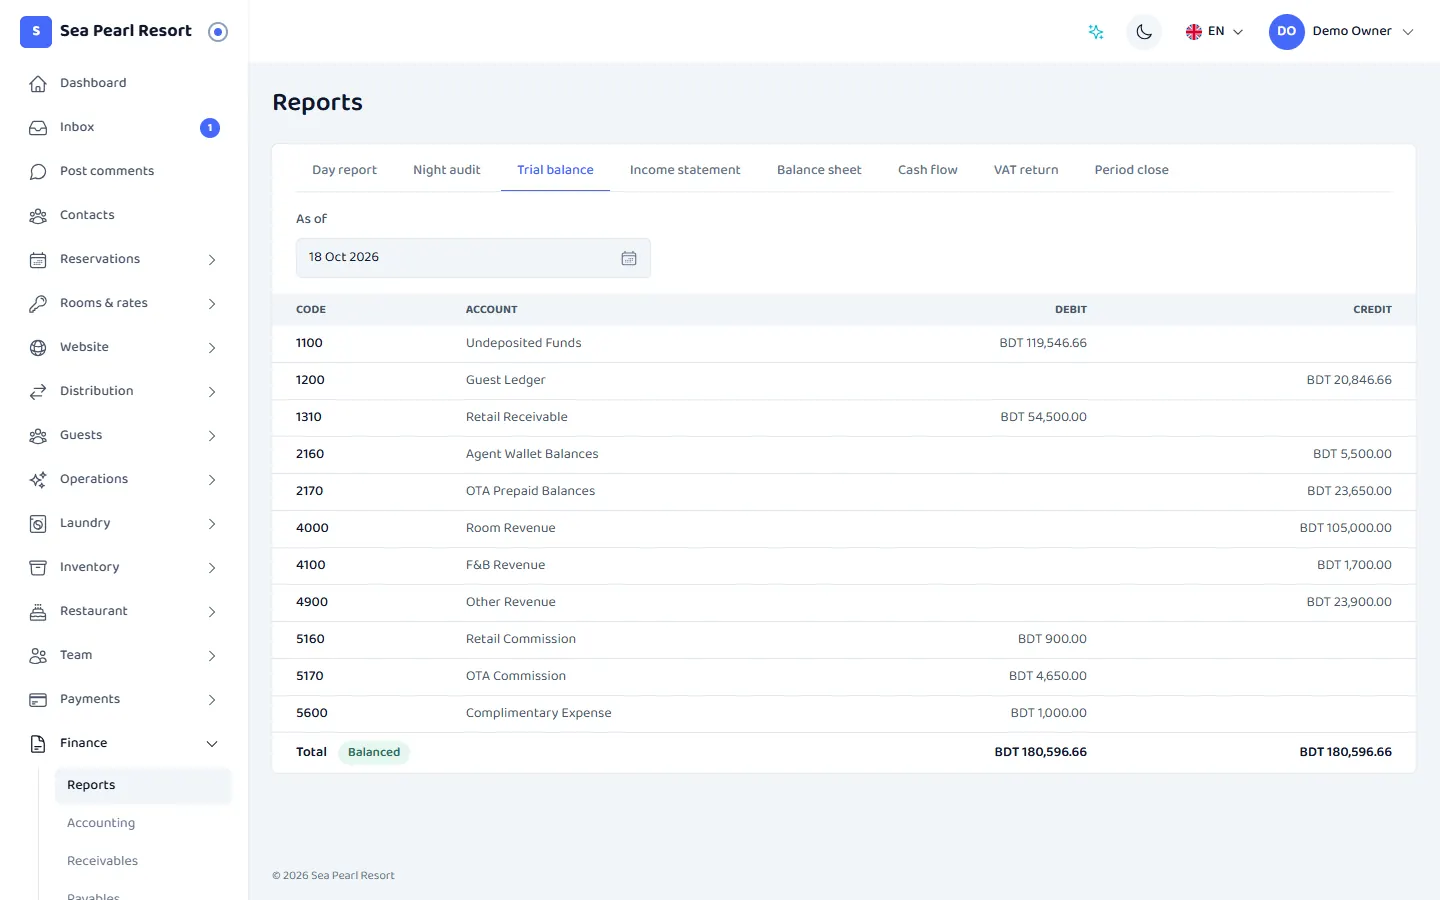Open the Inbox tray icon
Viewport: 1440px width, 900px height.
[x=38, y=127]
